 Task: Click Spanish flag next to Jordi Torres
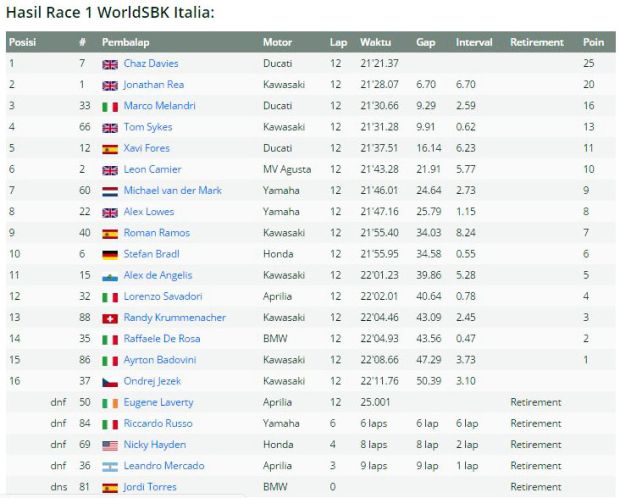(x=110, y=488)
